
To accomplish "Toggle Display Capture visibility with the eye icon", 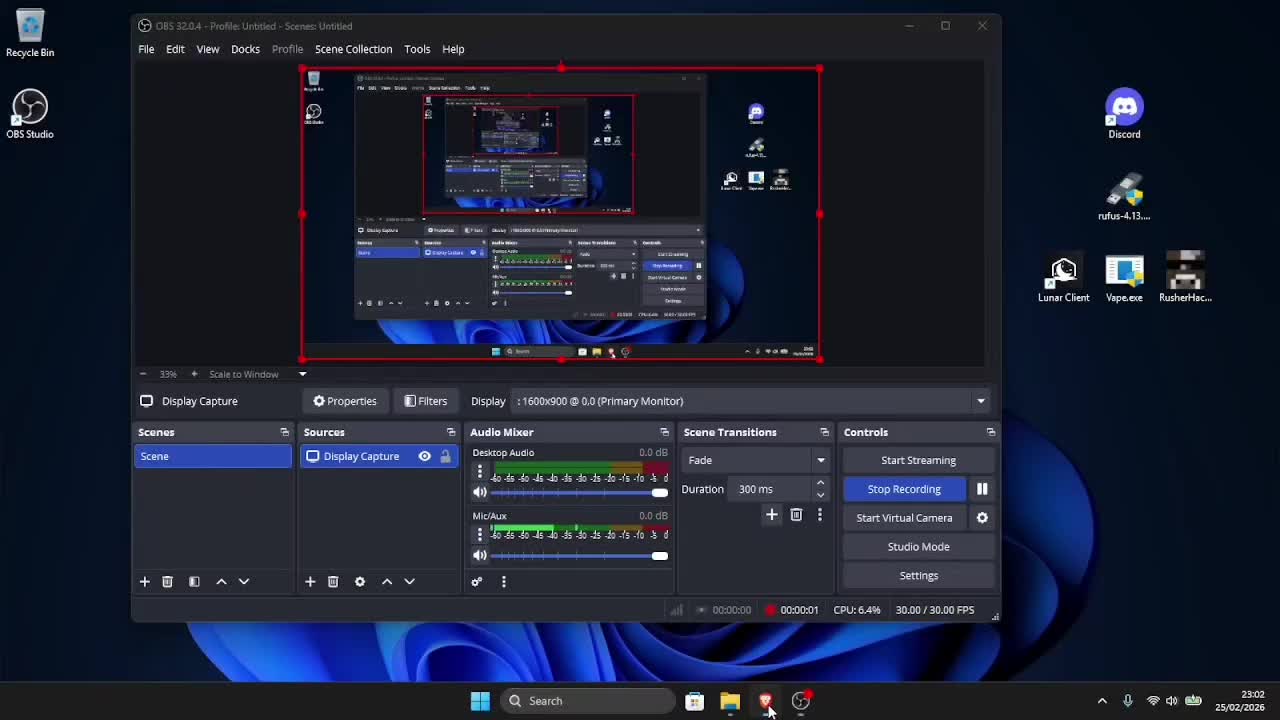I will click(x=424, y=456).
